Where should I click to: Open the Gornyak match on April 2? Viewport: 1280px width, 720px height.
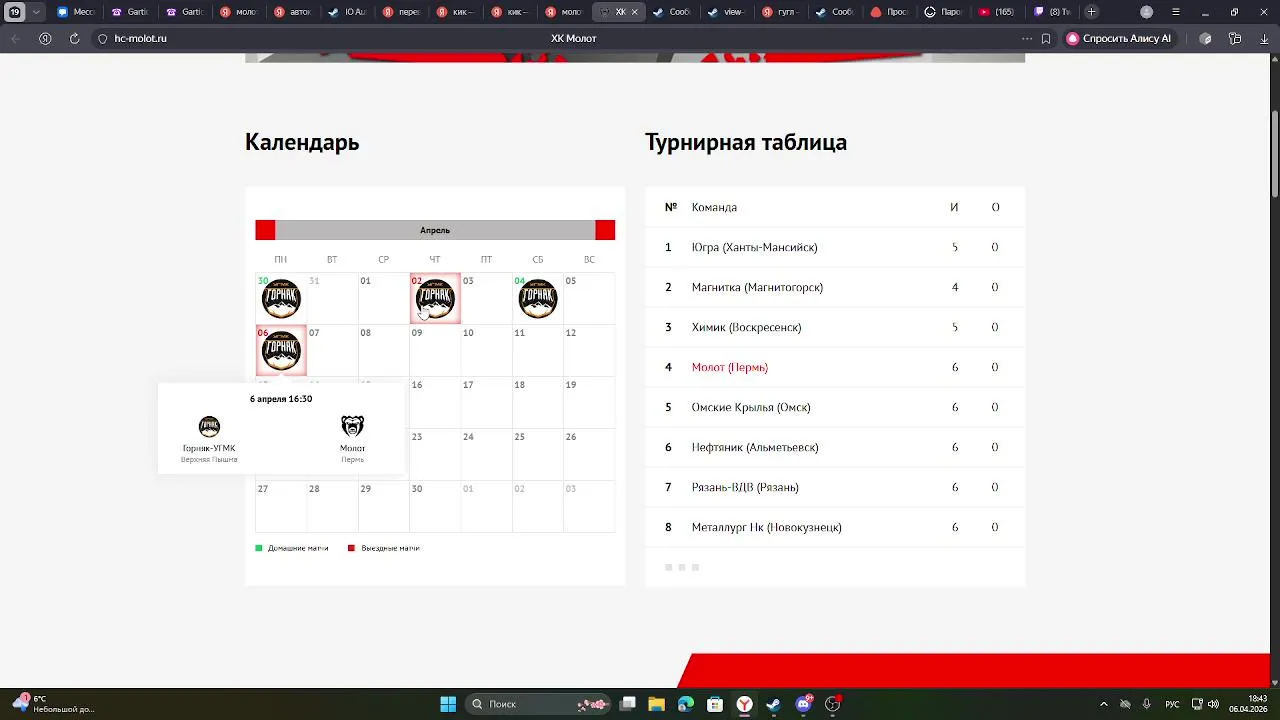435,299
